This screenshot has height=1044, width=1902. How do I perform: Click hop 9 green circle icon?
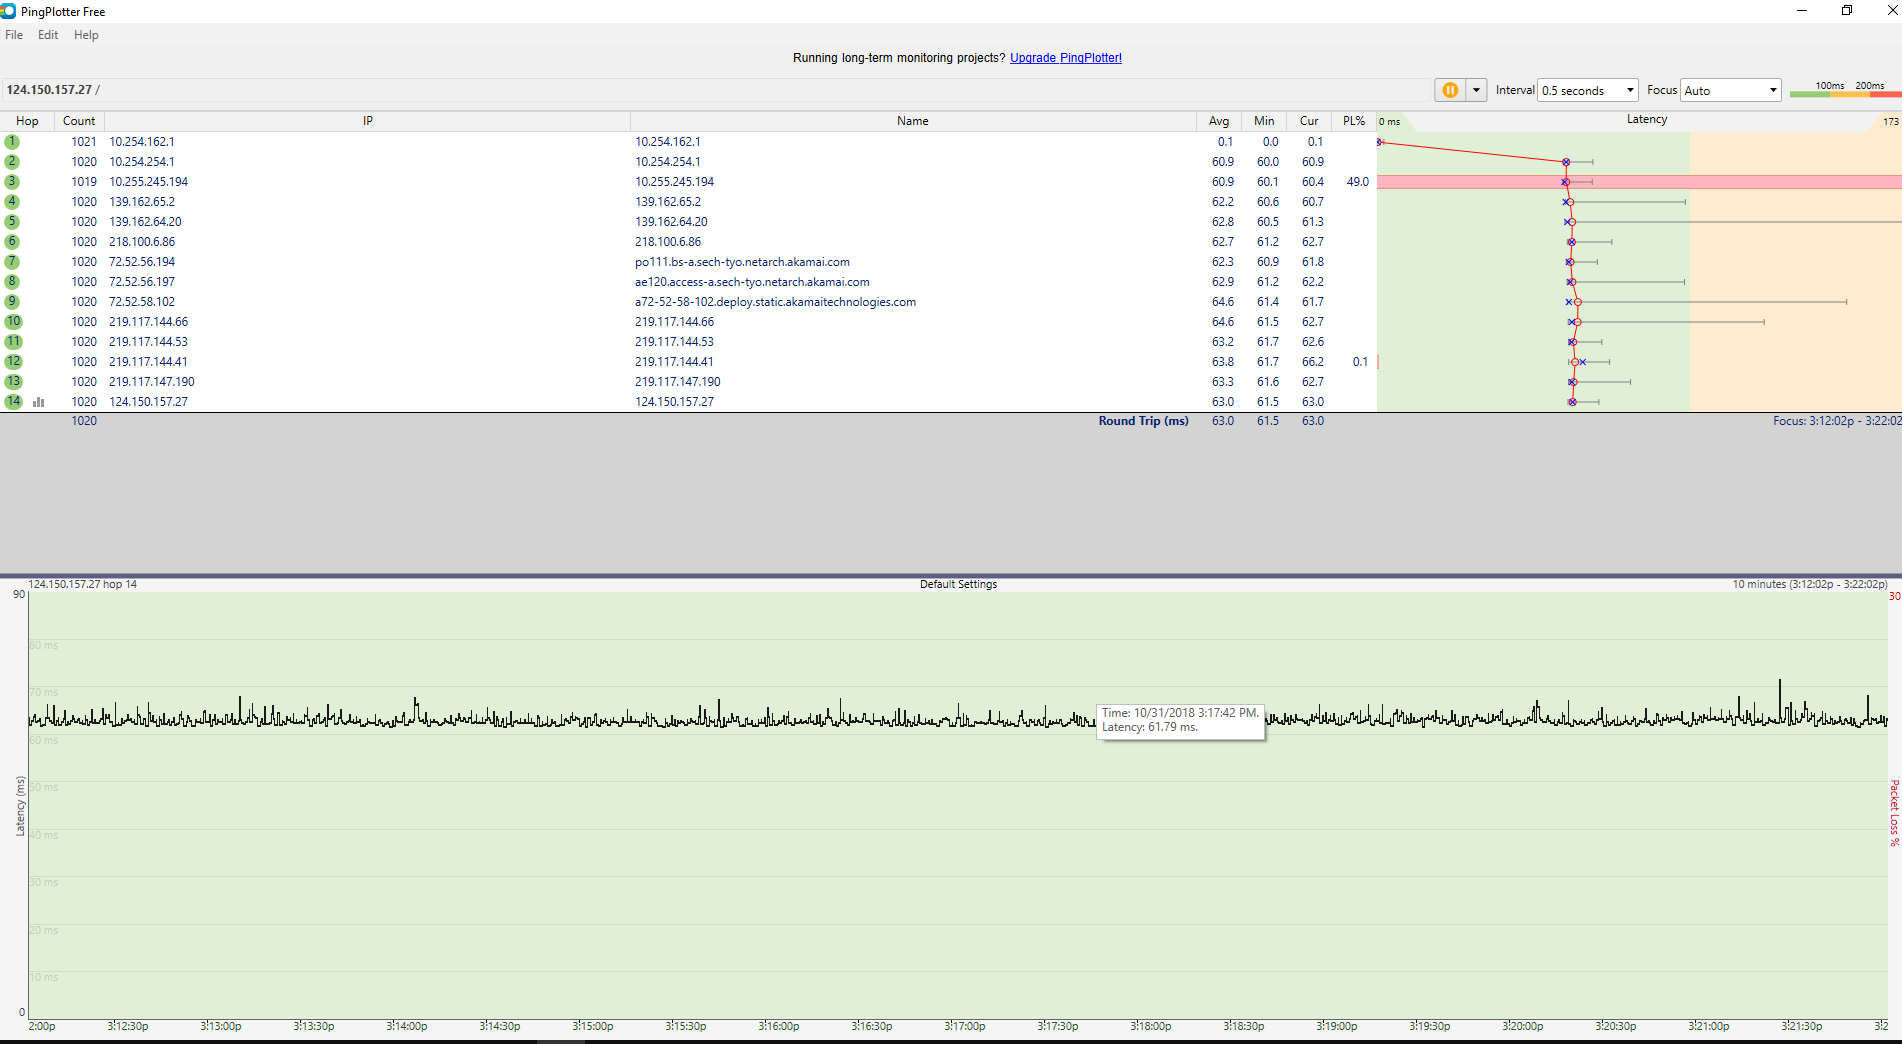pos(12,302)
